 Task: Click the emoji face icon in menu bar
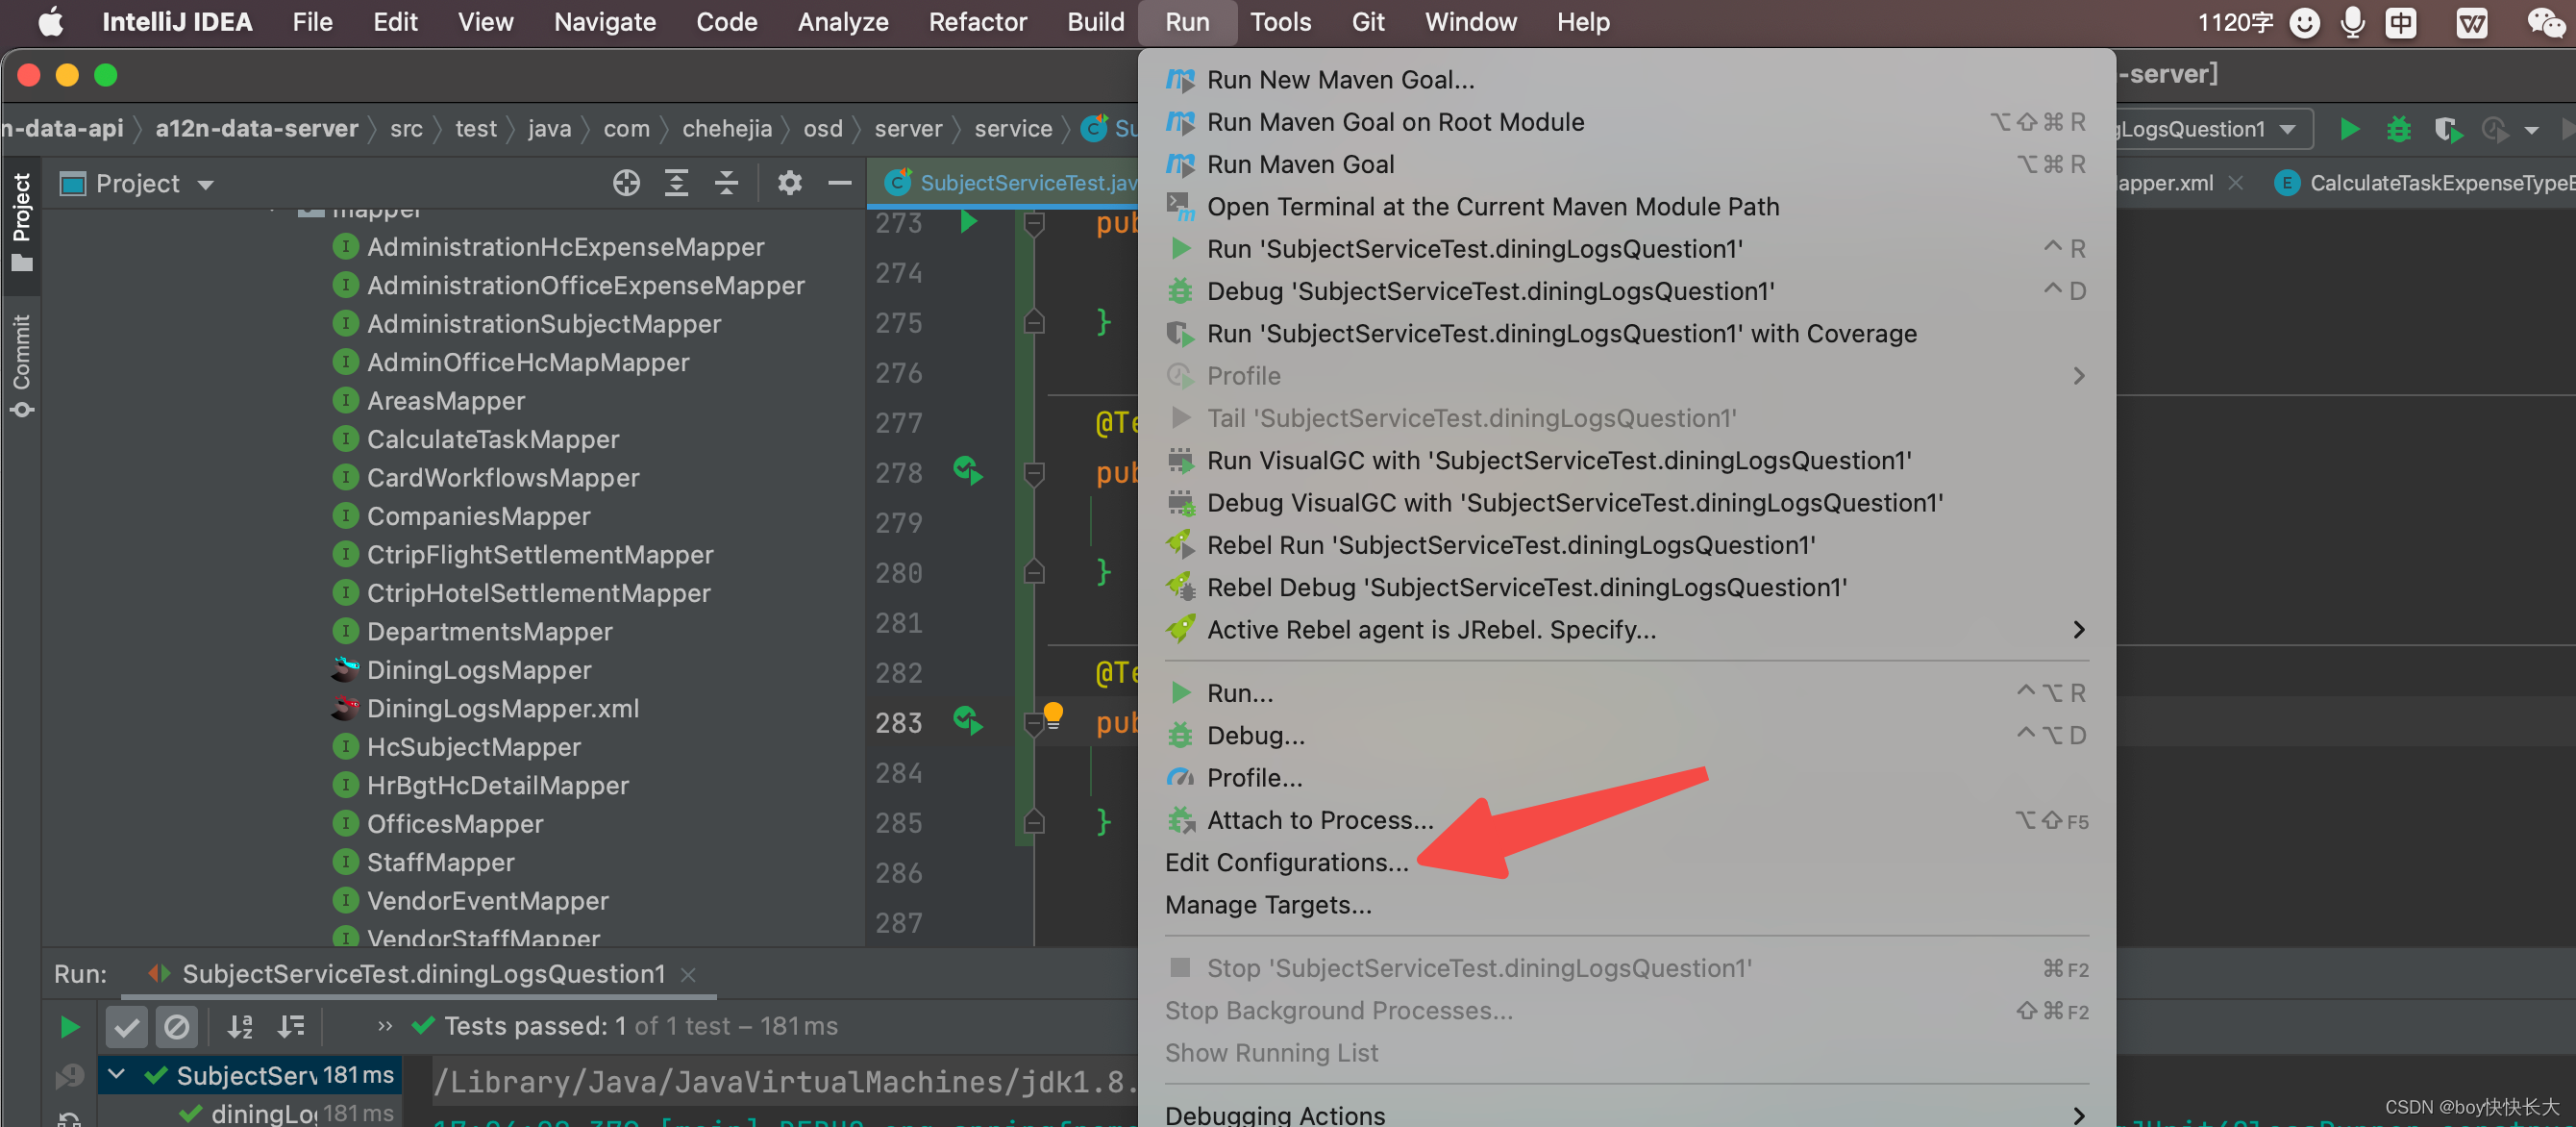point(2304,22)
